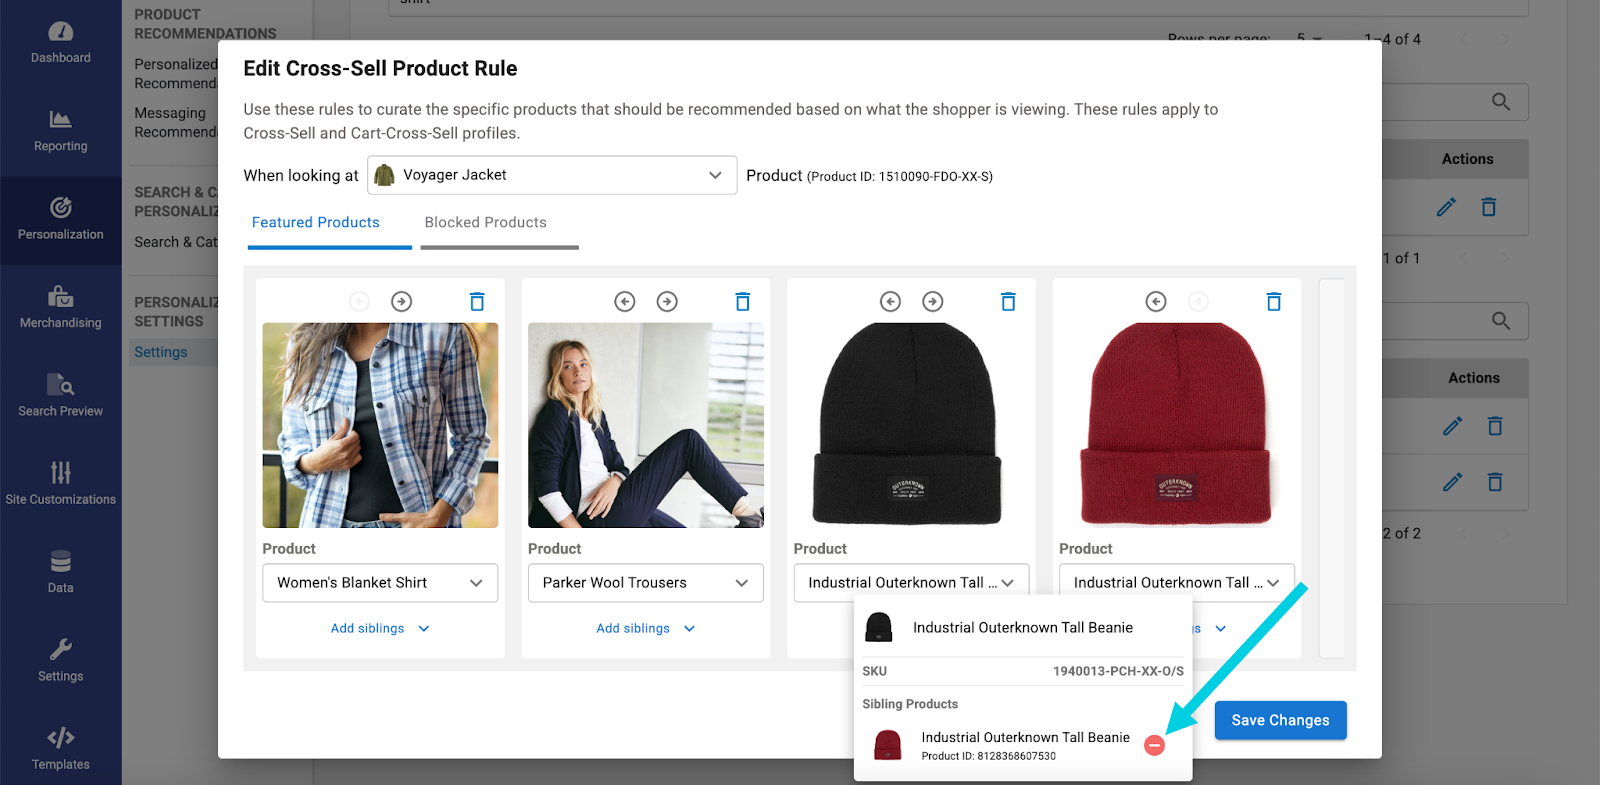
Task: Delete the black beanie product card
Action: [x=1008, y=301]
